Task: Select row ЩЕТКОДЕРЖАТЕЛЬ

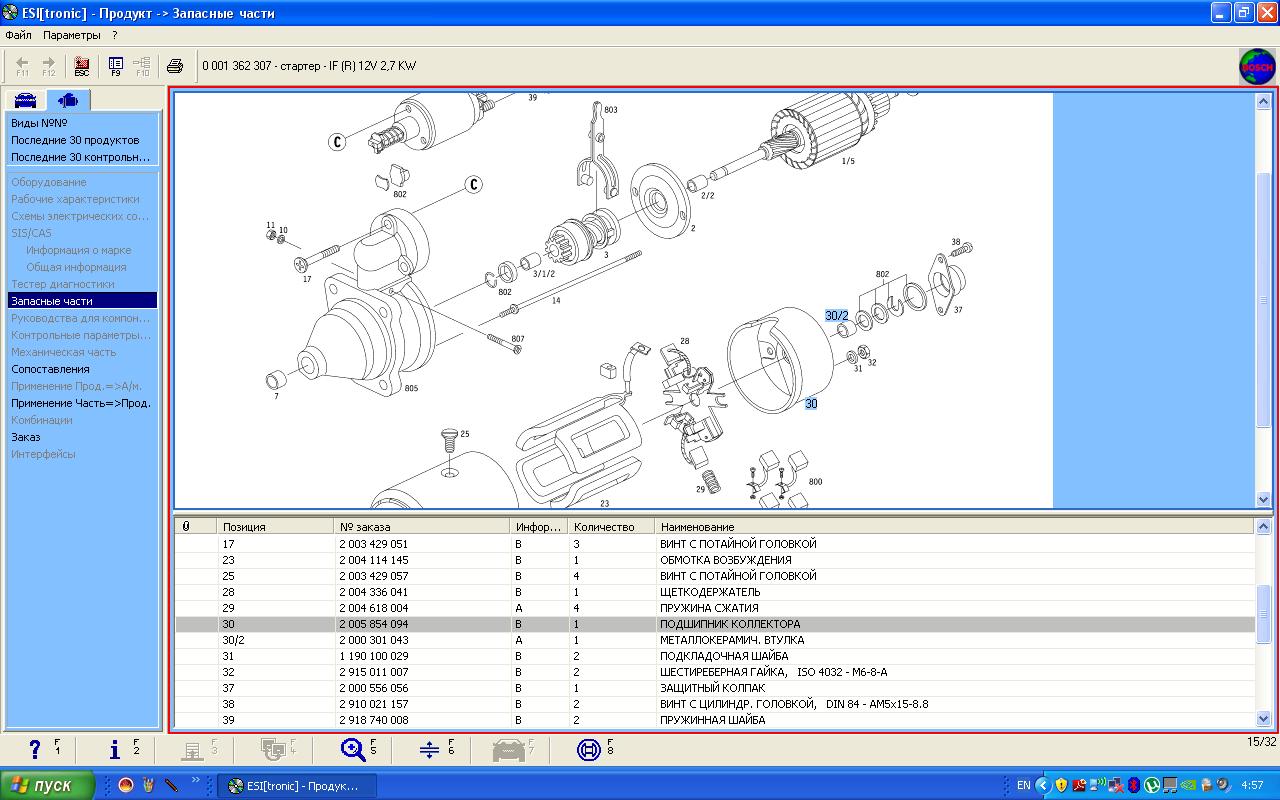Action: coord(715,592)
